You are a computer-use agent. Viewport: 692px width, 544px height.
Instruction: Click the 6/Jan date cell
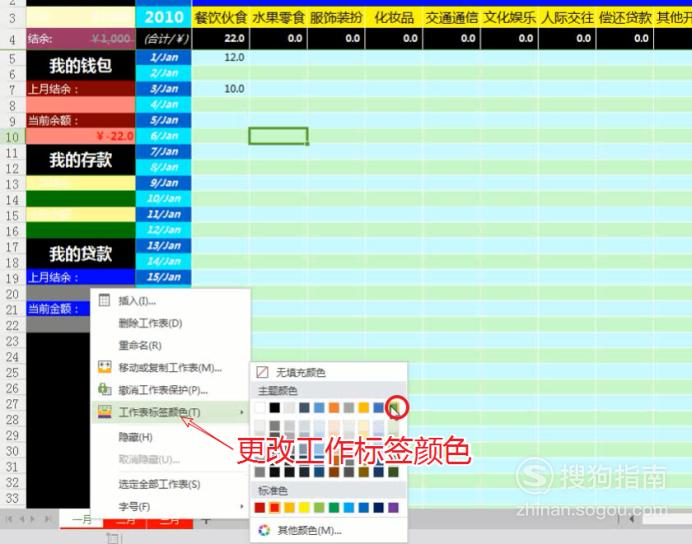pos(164,136)
